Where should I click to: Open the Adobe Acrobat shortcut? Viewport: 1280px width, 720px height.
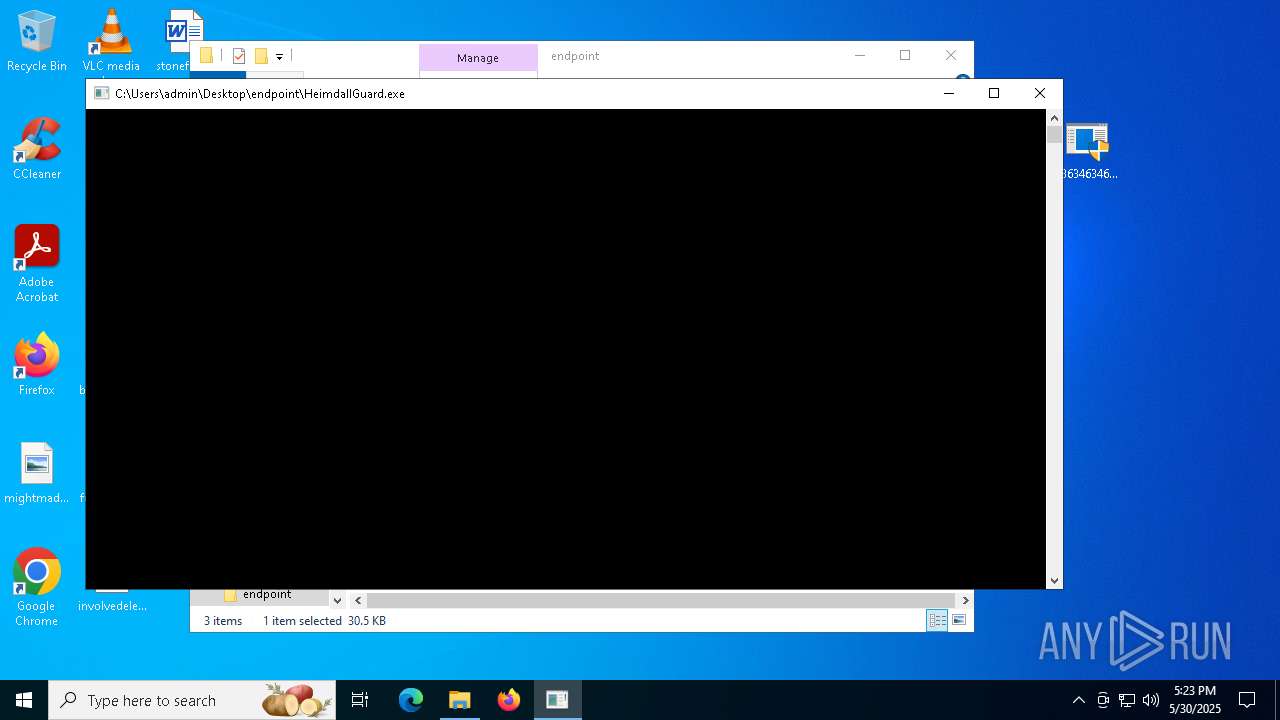coord(37,264)
